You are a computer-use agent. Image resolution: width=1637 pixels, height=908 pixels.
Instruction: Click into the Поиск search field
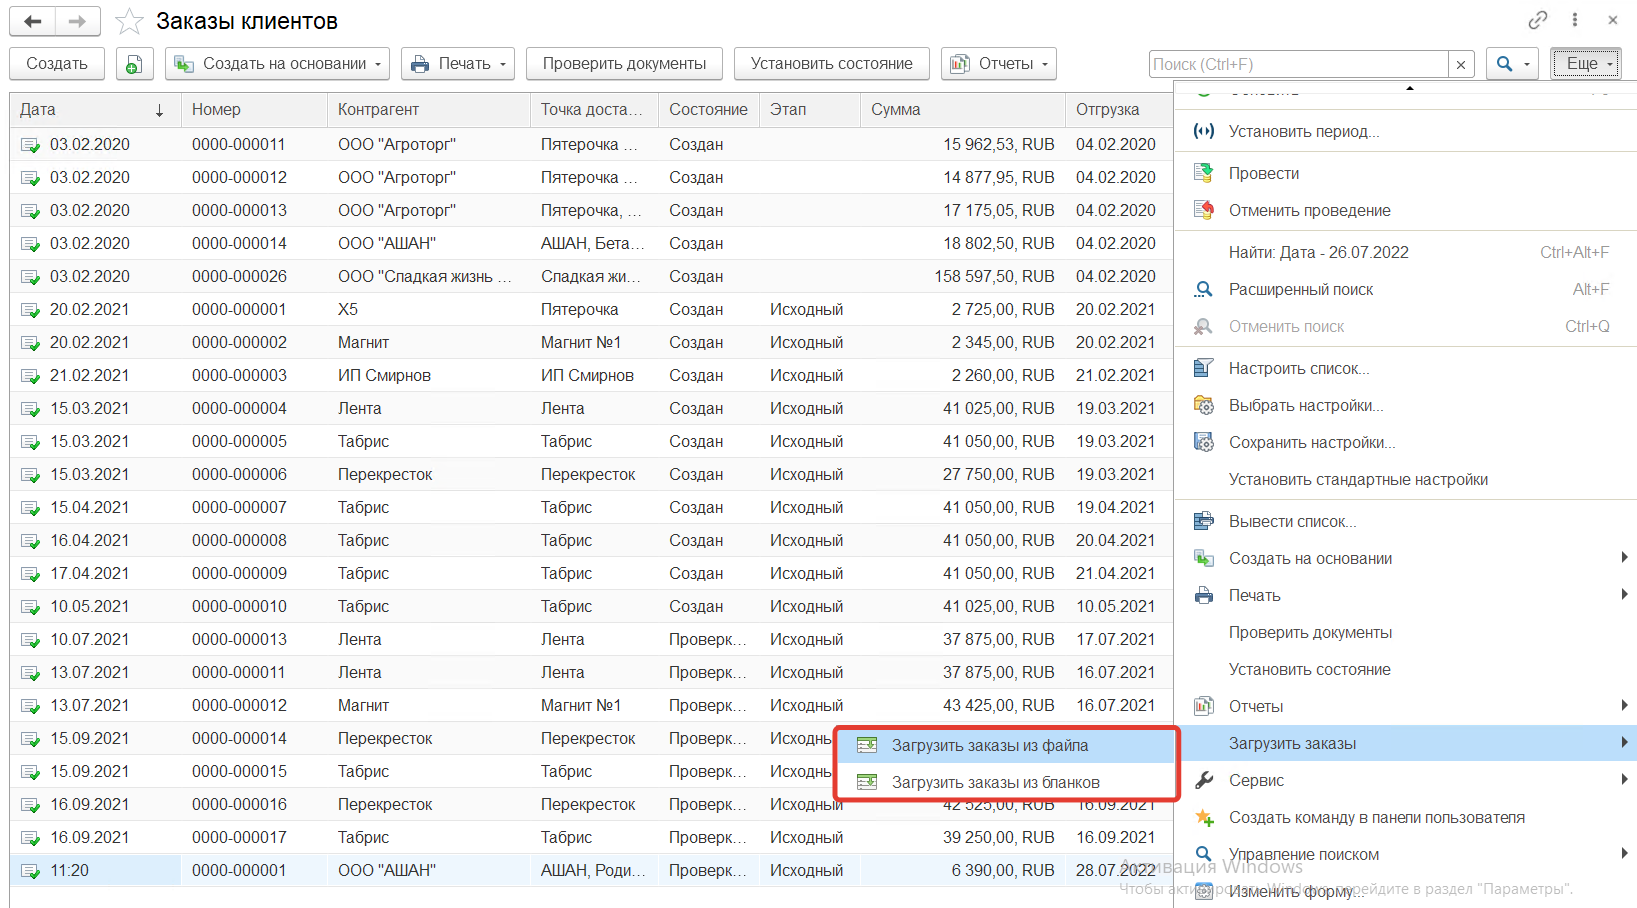(1297, 64)
